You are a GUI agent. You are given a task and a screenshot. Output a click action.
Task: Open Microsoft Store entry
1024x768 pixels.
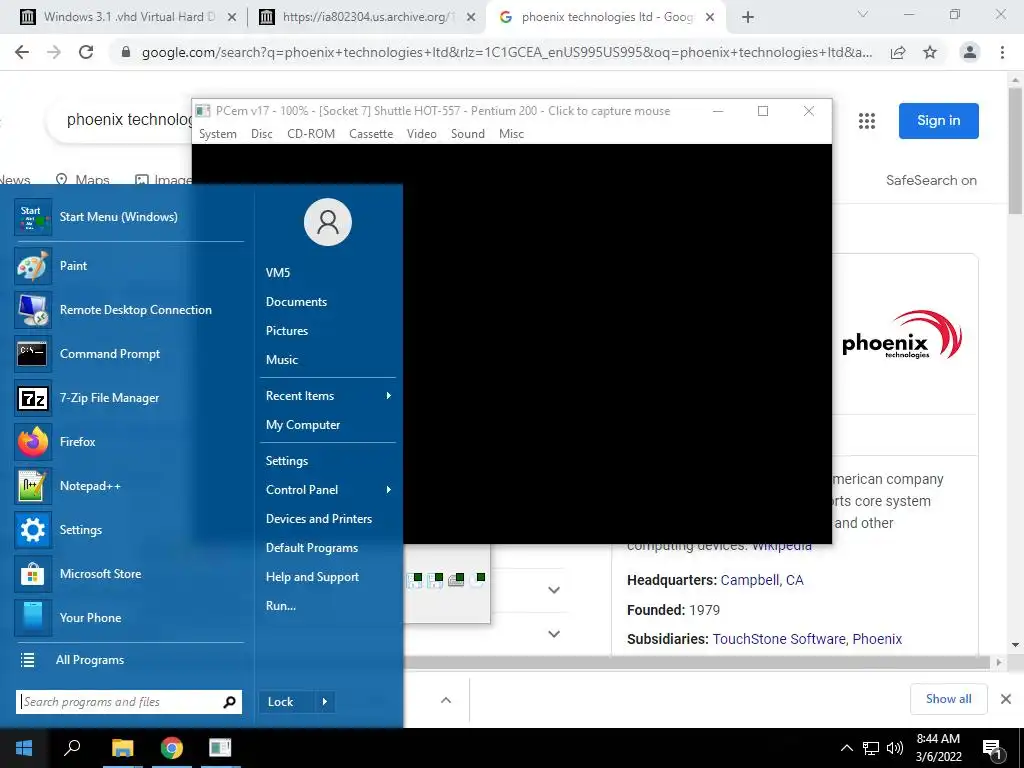tap(129, 574)
